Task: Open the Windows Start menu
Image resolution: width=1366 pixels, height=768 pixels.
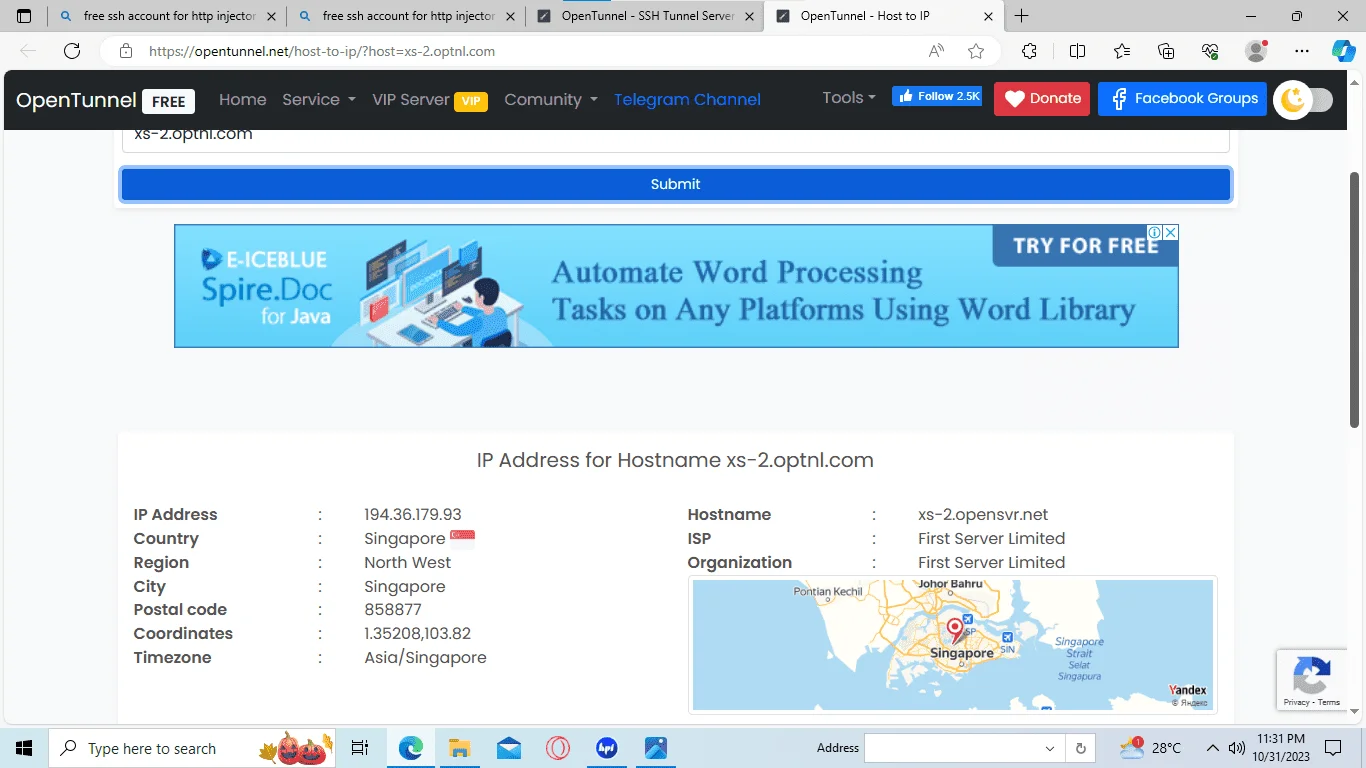Action: pyautogui.click(x=24, y=748)
